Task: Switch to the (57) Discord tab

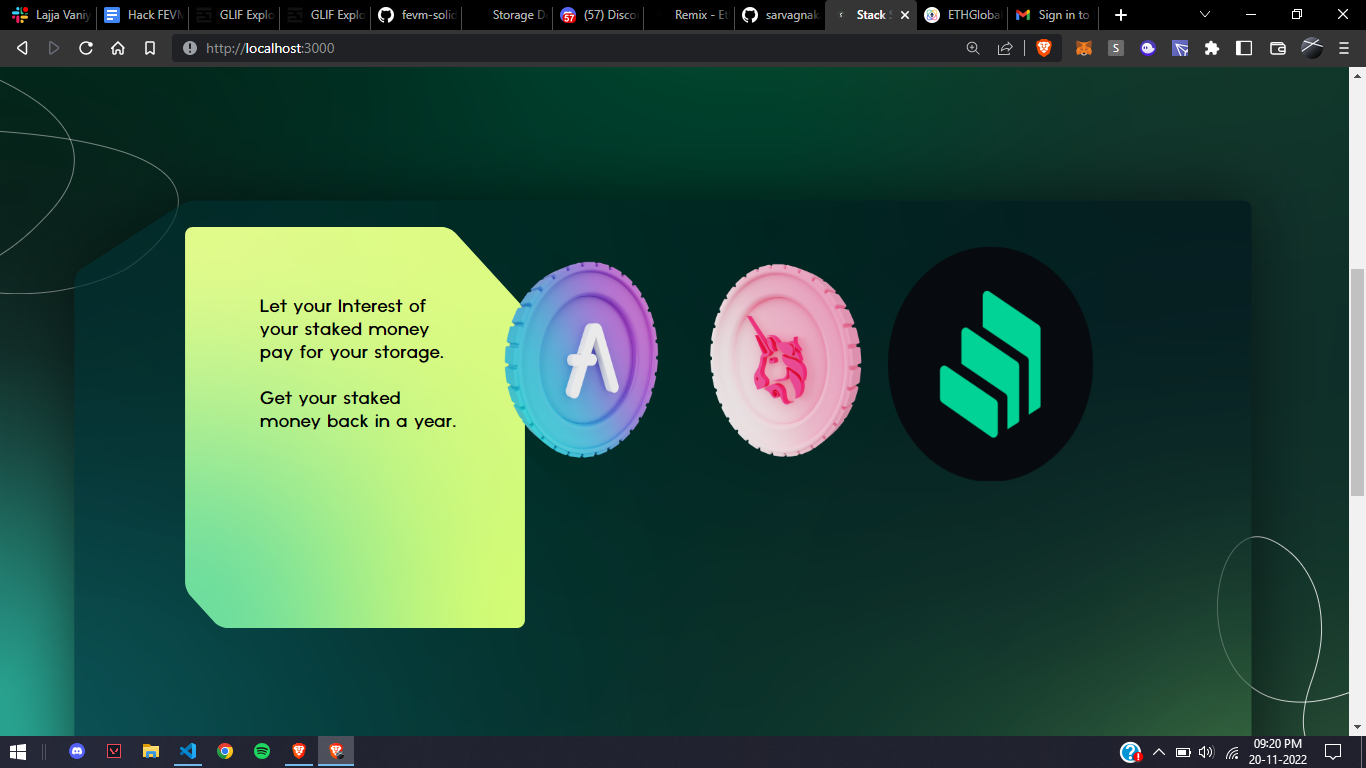Action: click(599, 15)
